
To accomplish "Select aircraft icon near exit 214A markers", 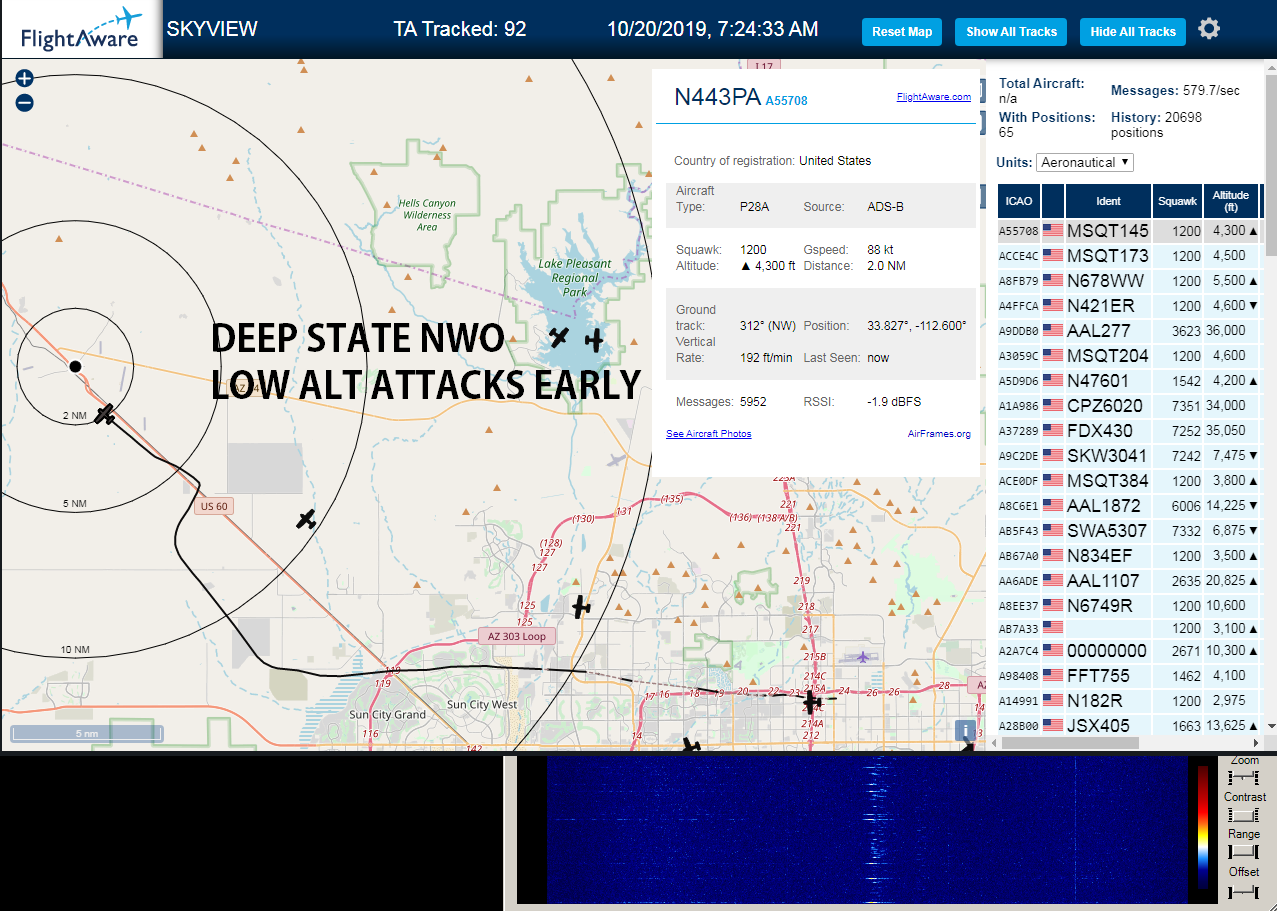I will 812,701.
